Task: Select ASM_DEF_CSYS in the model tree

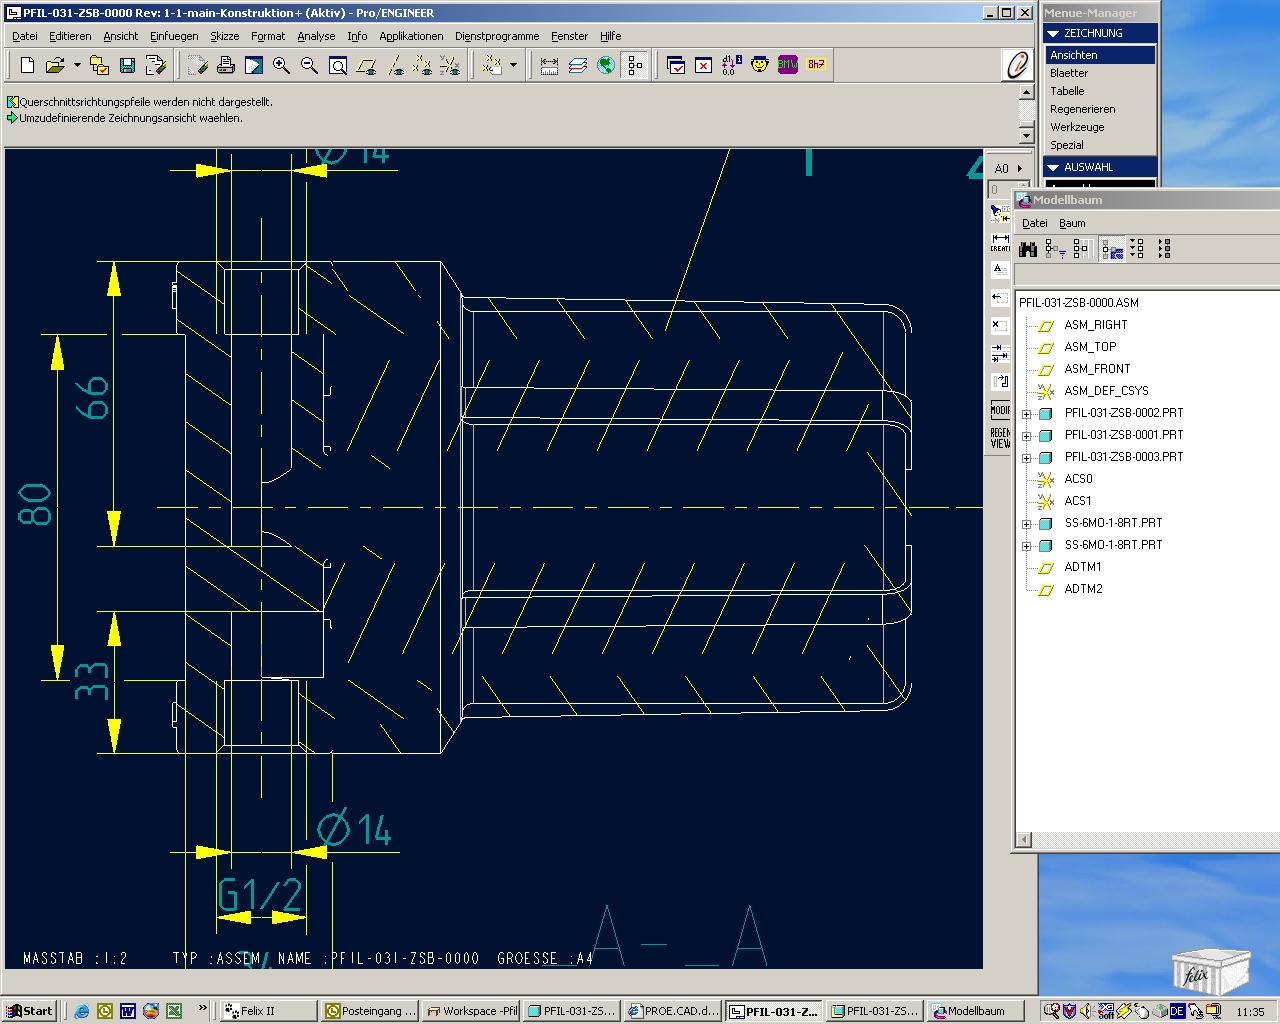Action: coord(1106,391)
